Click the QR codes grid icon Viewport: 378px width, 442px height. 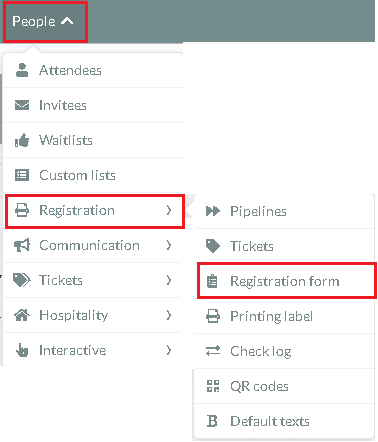point(213,386)
